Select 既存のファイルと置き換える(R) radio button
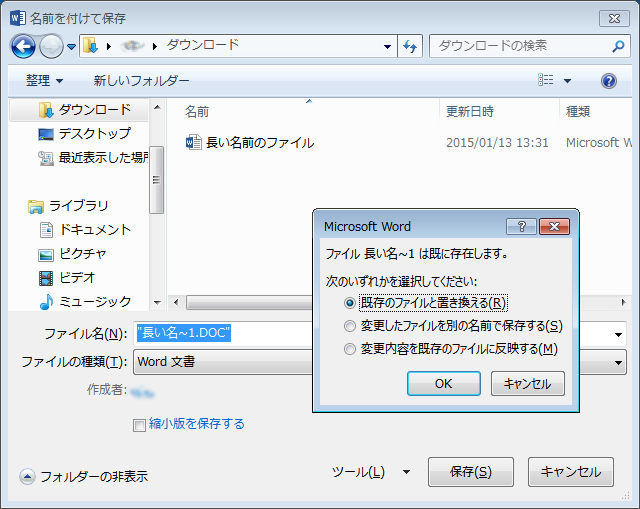Image resolution: width=640 pixels, height=509 pixels. (349, 303)
